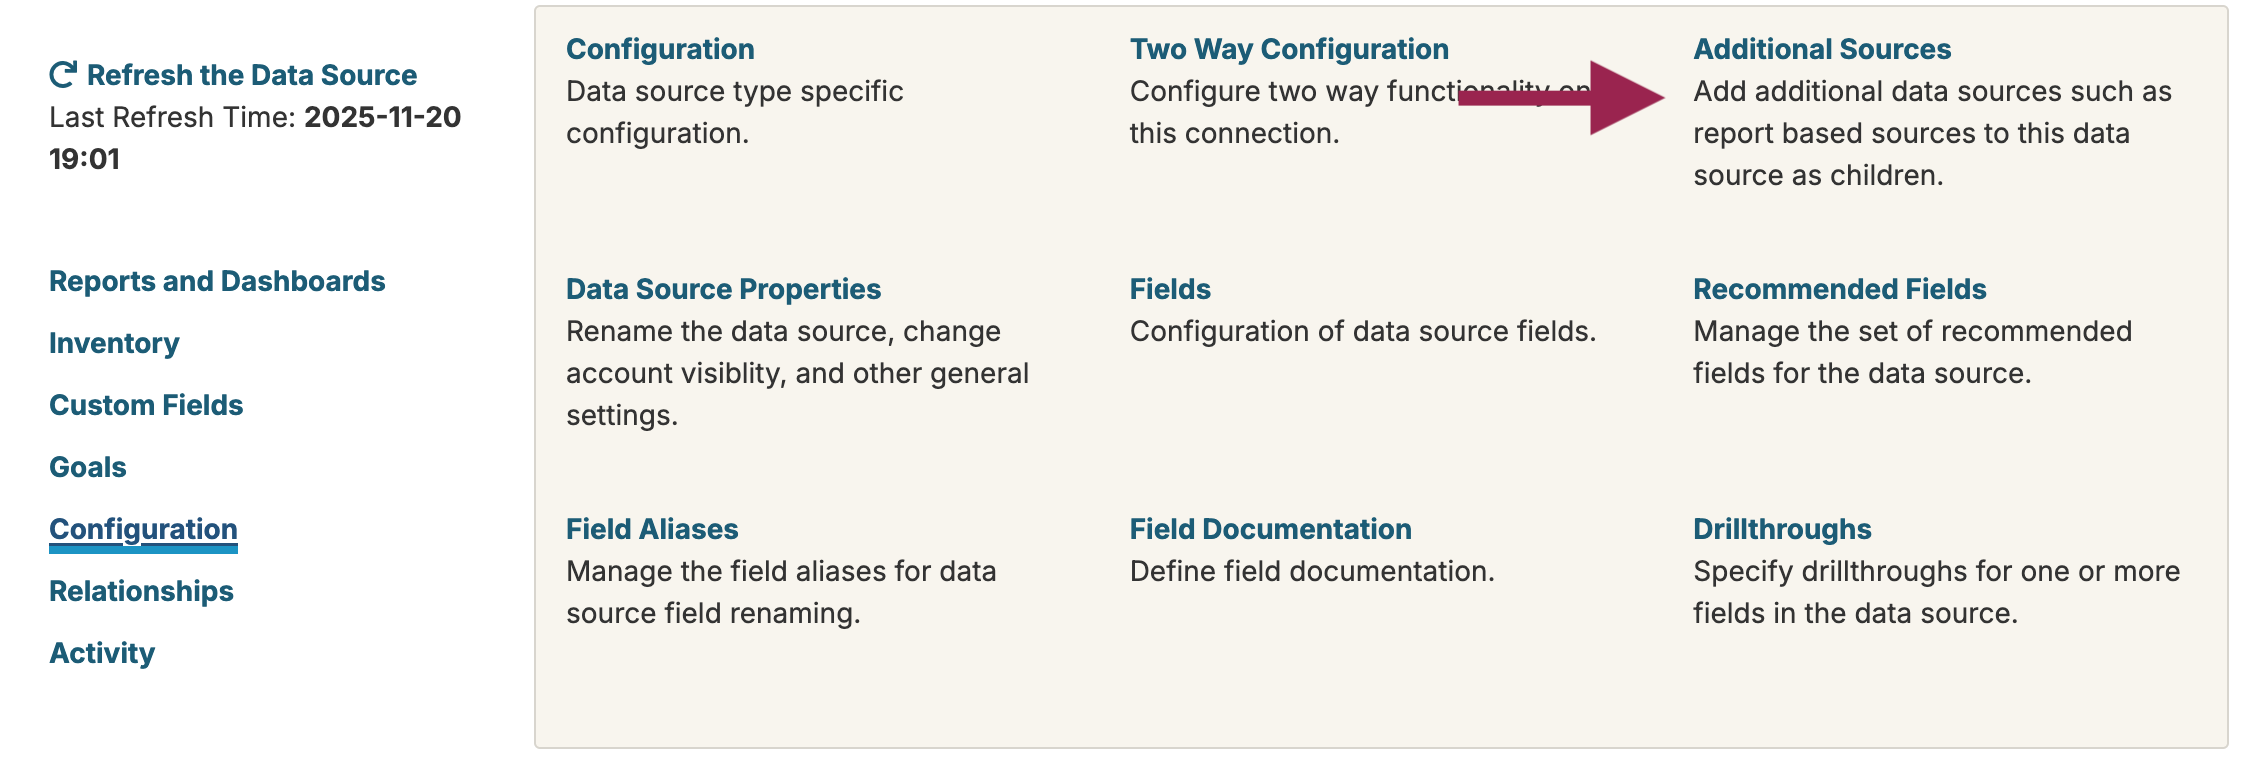Open Two Way Configuration
This screenshot has height=774, width=2264.
pos(1289,49)
